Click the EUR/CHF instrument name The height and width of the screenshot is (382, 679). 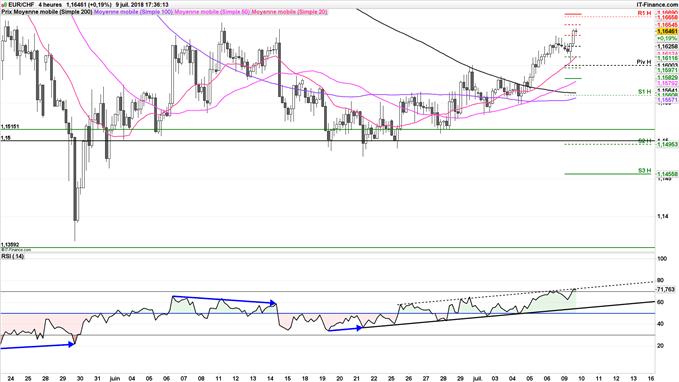coord(21,4)
